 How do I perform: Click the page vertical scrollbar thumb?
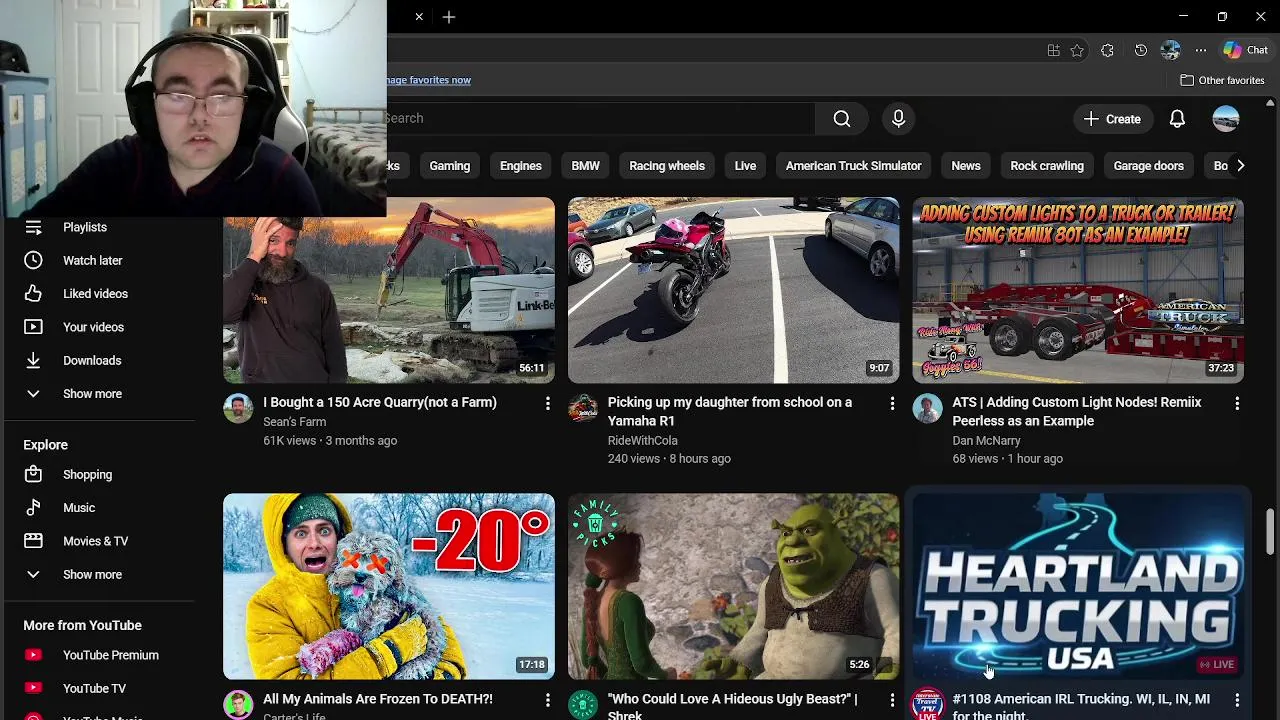click(x=1270, y=531)
